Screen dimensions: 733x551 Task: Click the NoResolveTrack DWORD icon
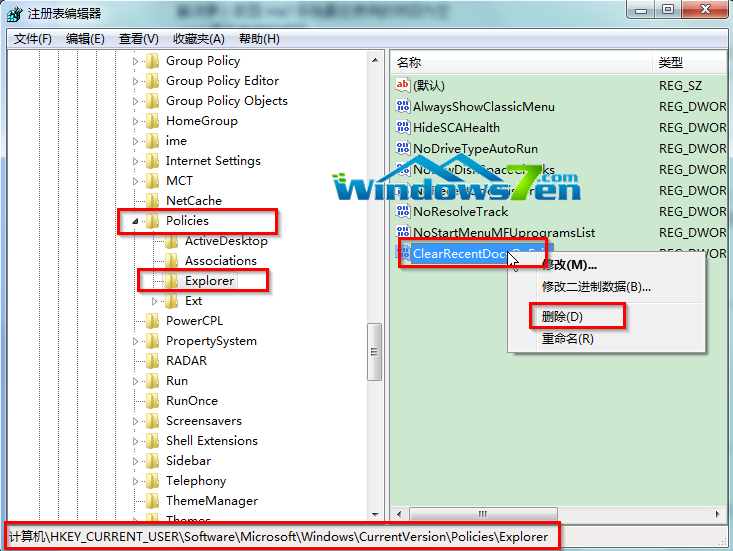click(402, 211)
